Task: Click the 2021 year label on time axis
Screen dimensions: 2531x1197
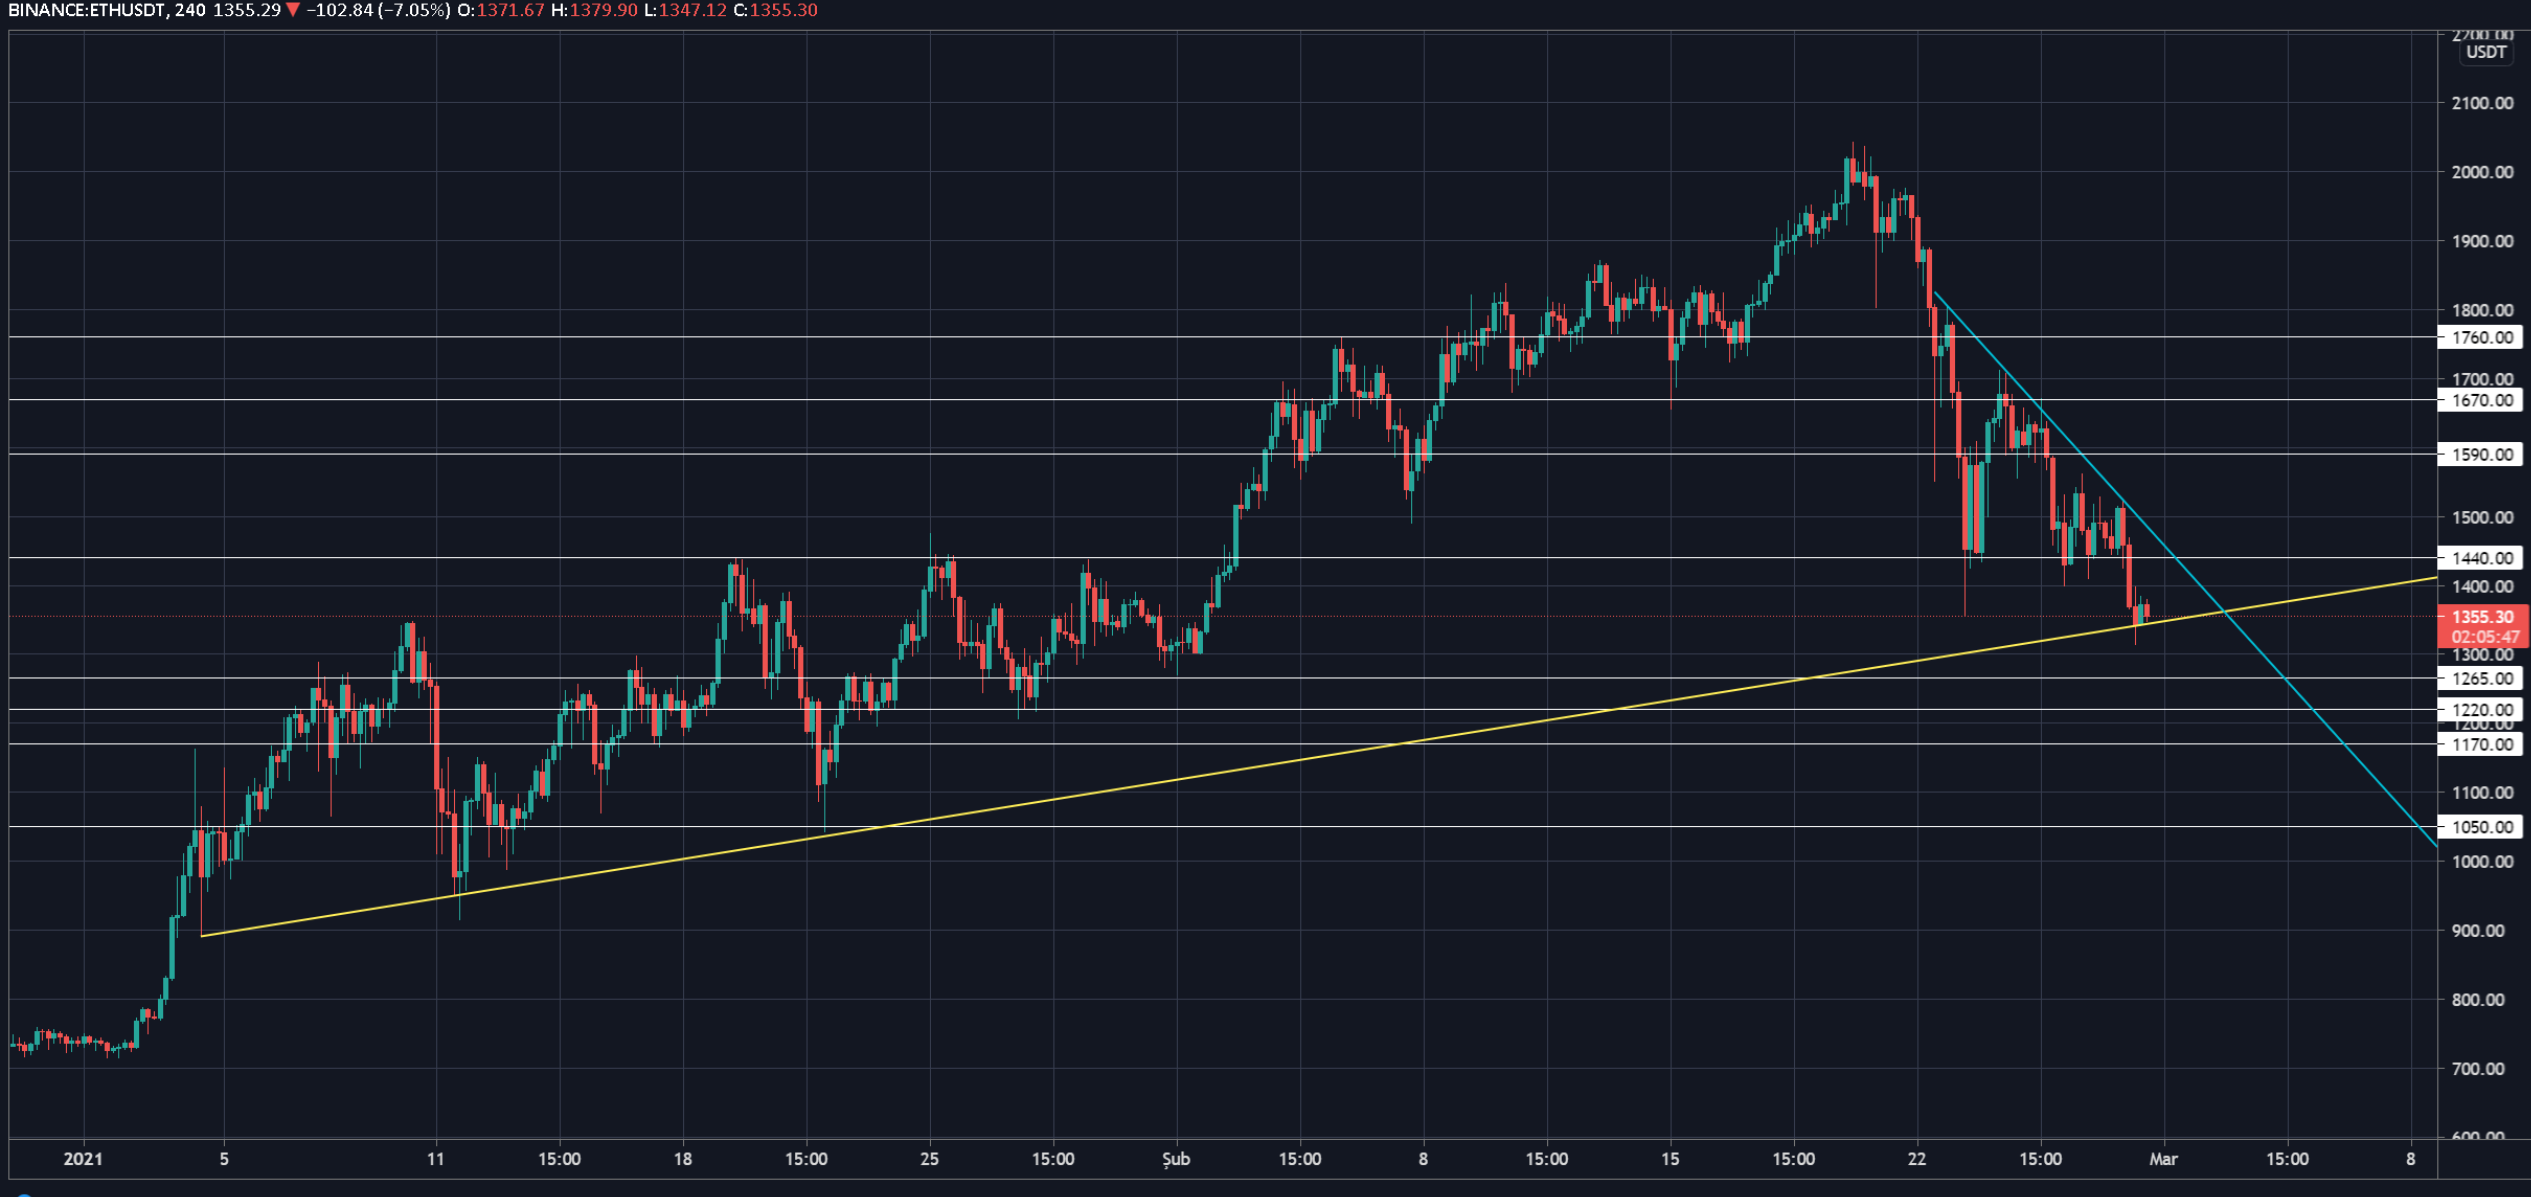Action: click(x=83, y=1160)
